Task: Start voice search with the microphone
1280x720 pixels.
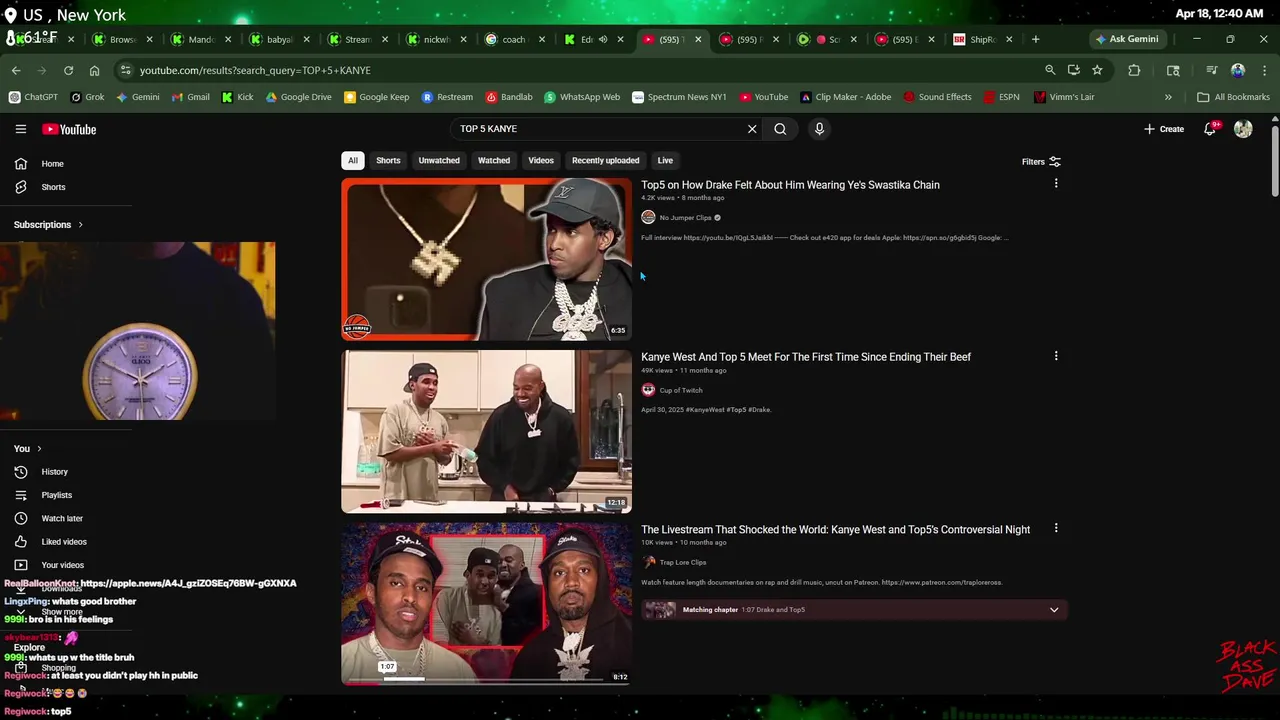Action: tap(819, 129)
